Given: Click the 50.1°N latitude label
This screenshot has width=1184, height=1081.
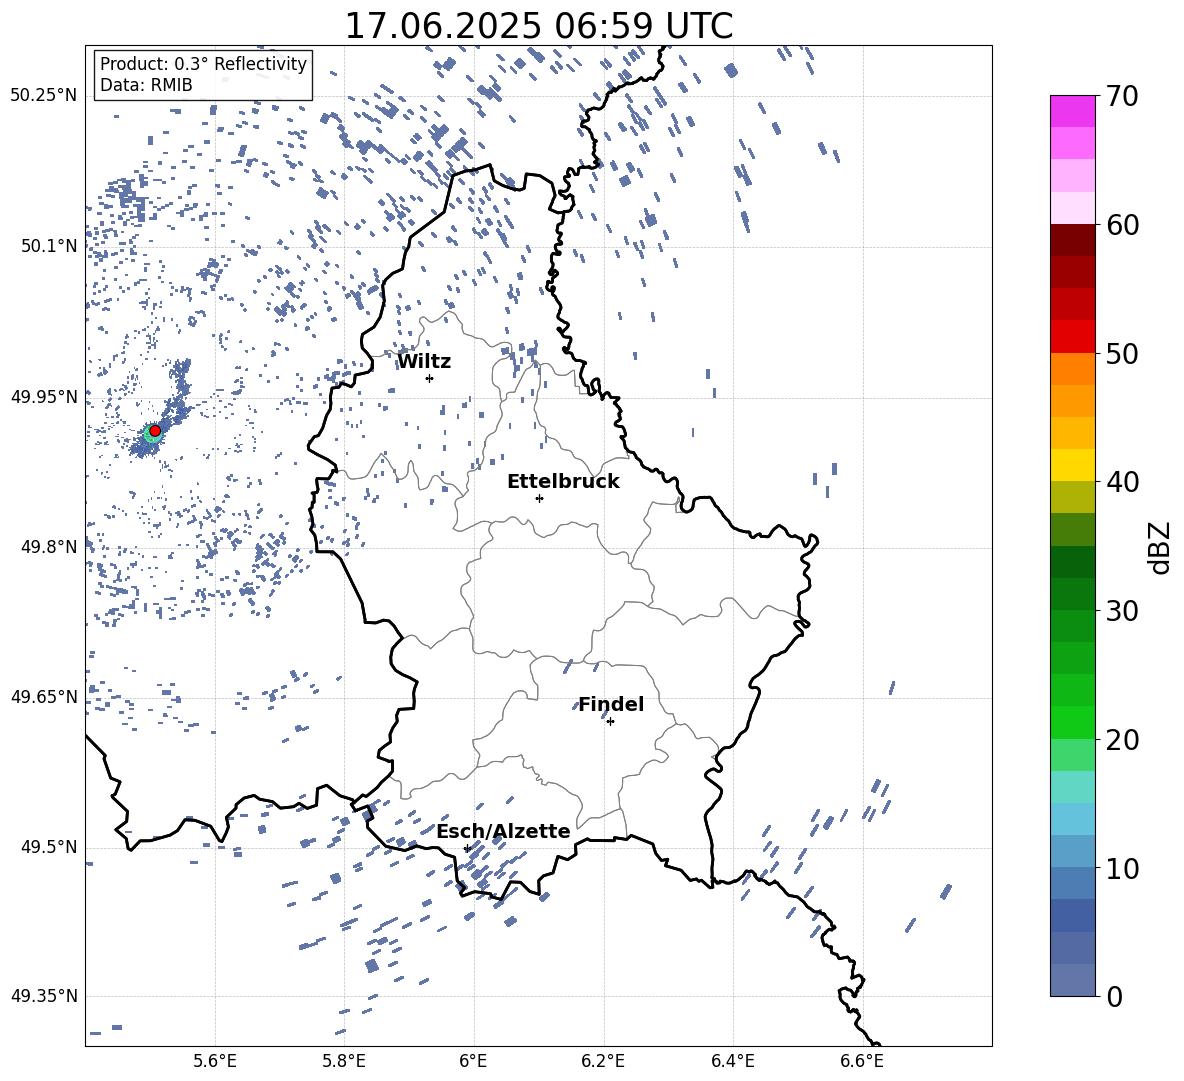Looking at the screenshot, I should [x=49, y=246].
